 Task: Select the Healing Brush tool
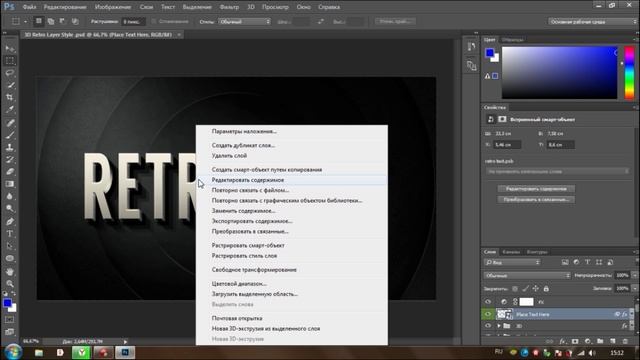[10, 123]
